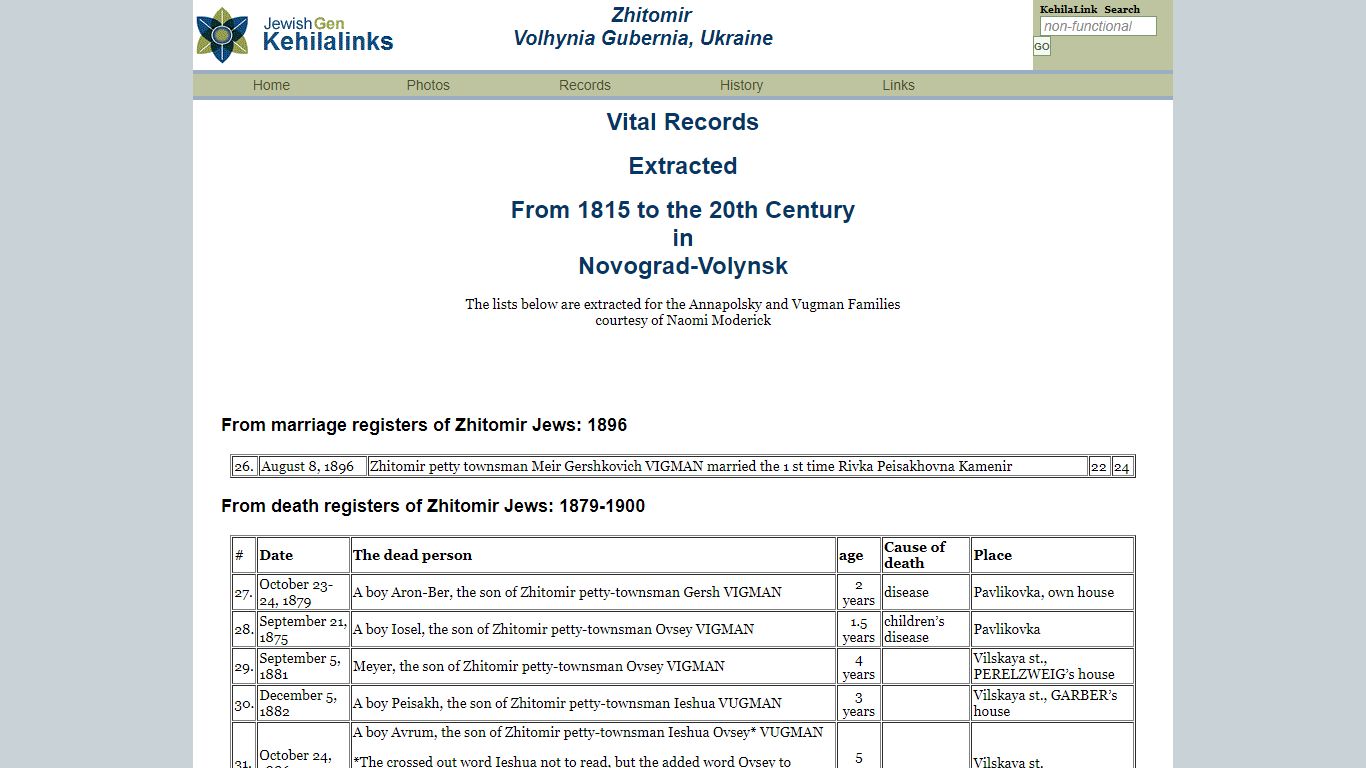Click 'Vilskaya st., PERELZWEIG's house' cell
The image size is (1366, 768).
point(1052,666)
